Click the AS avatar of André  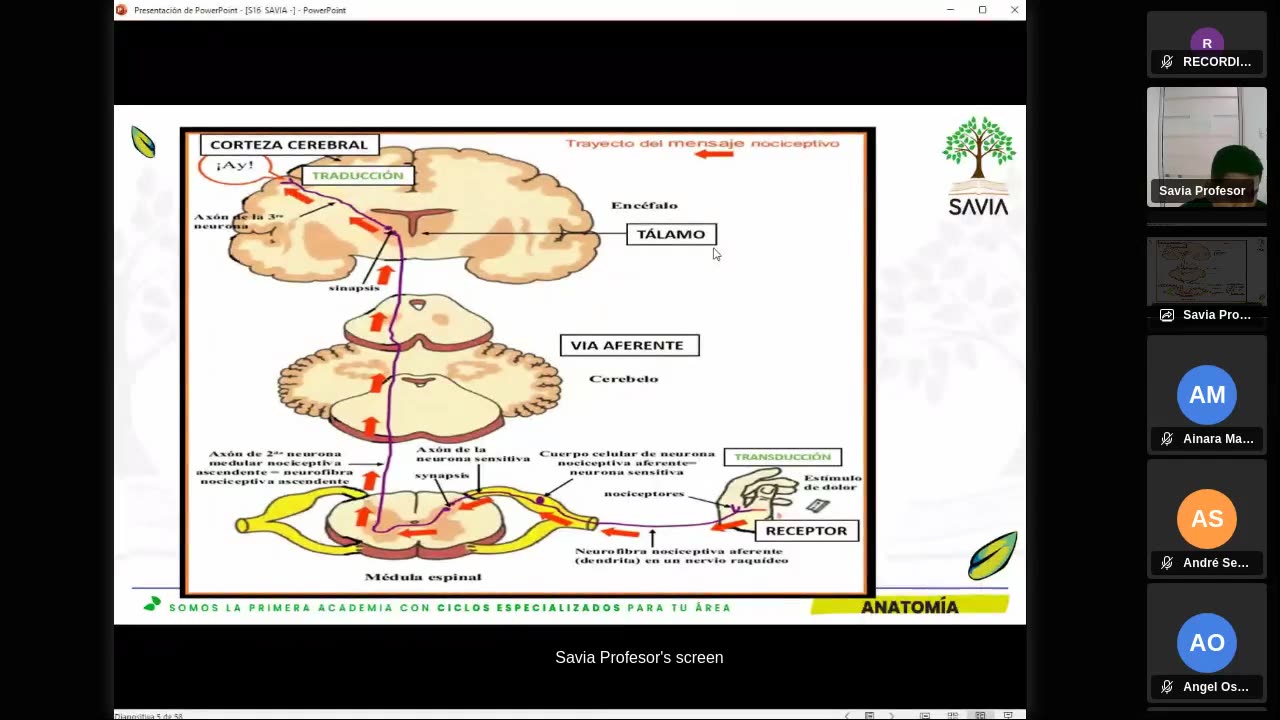[x=1207, y=519]
